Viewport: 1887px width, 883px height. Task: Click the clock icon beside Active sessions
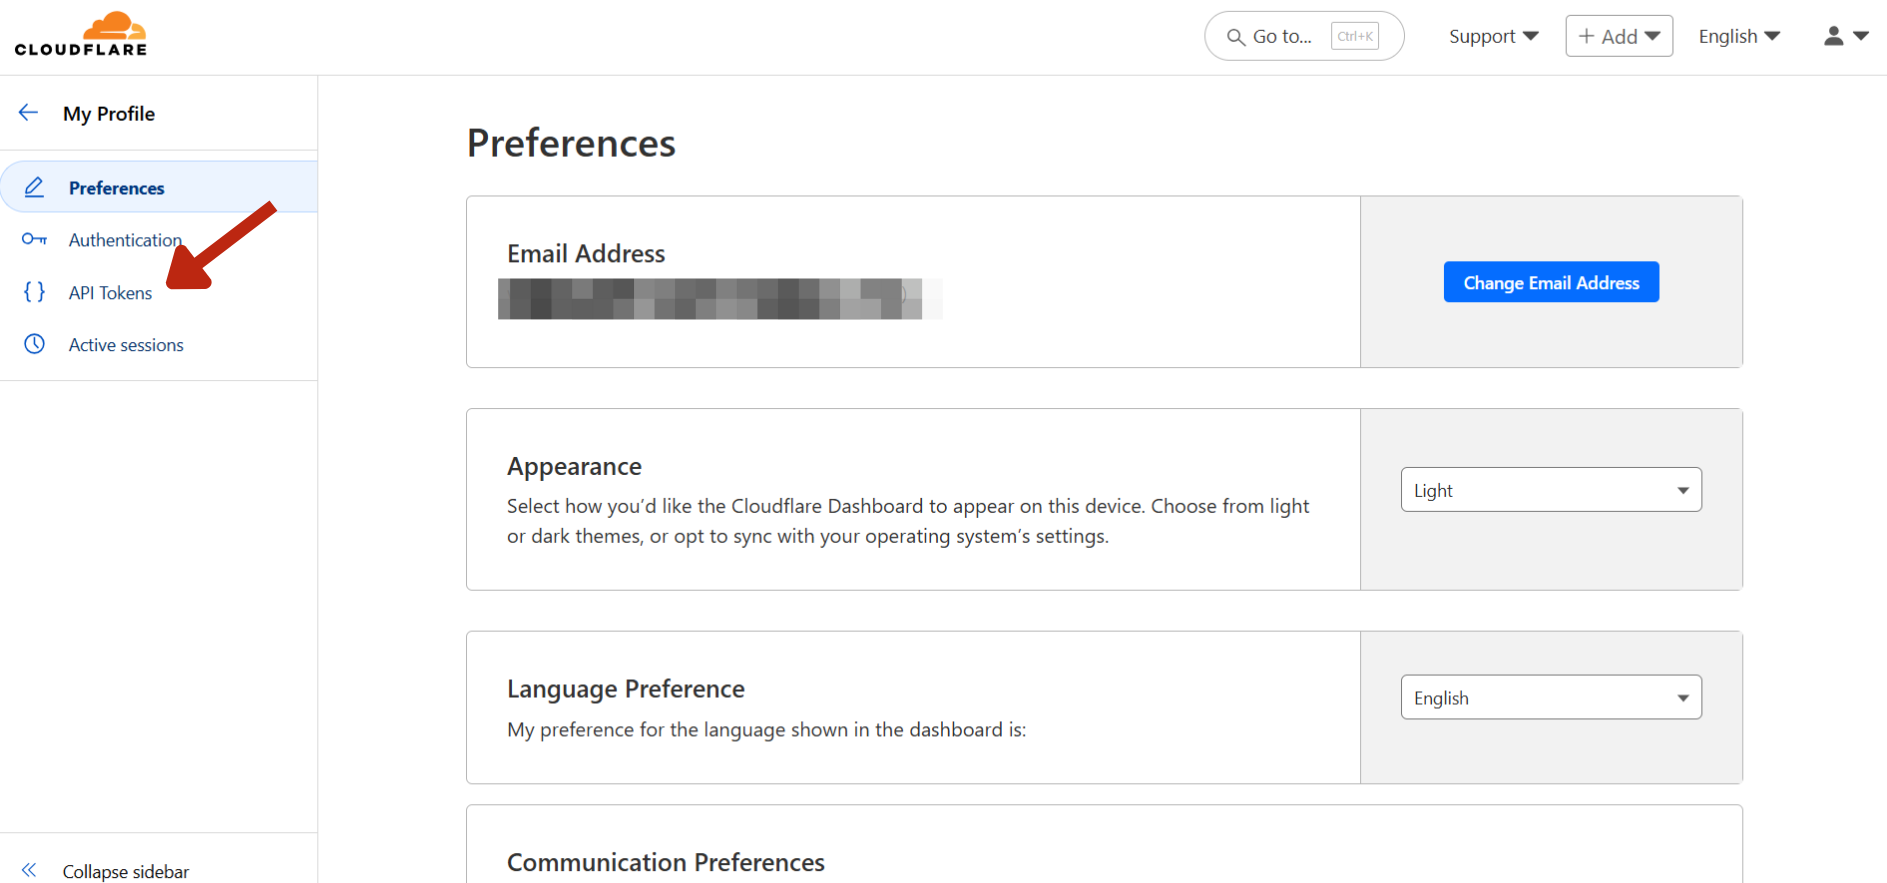34,344
